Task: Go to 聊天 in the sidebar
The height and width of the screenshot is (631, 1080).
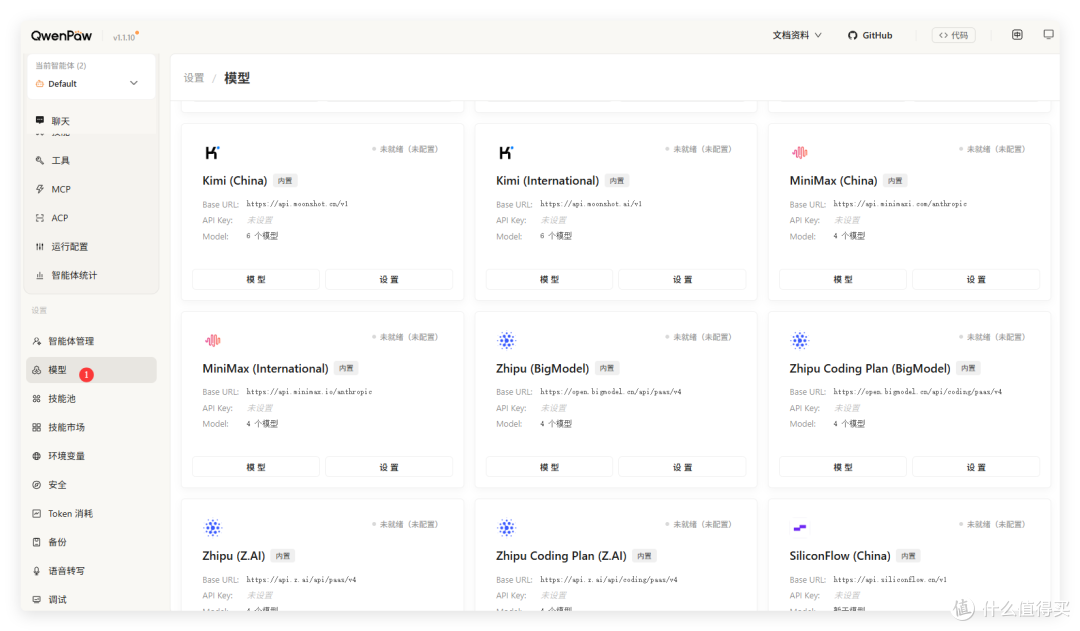Action: pos(61,121)
